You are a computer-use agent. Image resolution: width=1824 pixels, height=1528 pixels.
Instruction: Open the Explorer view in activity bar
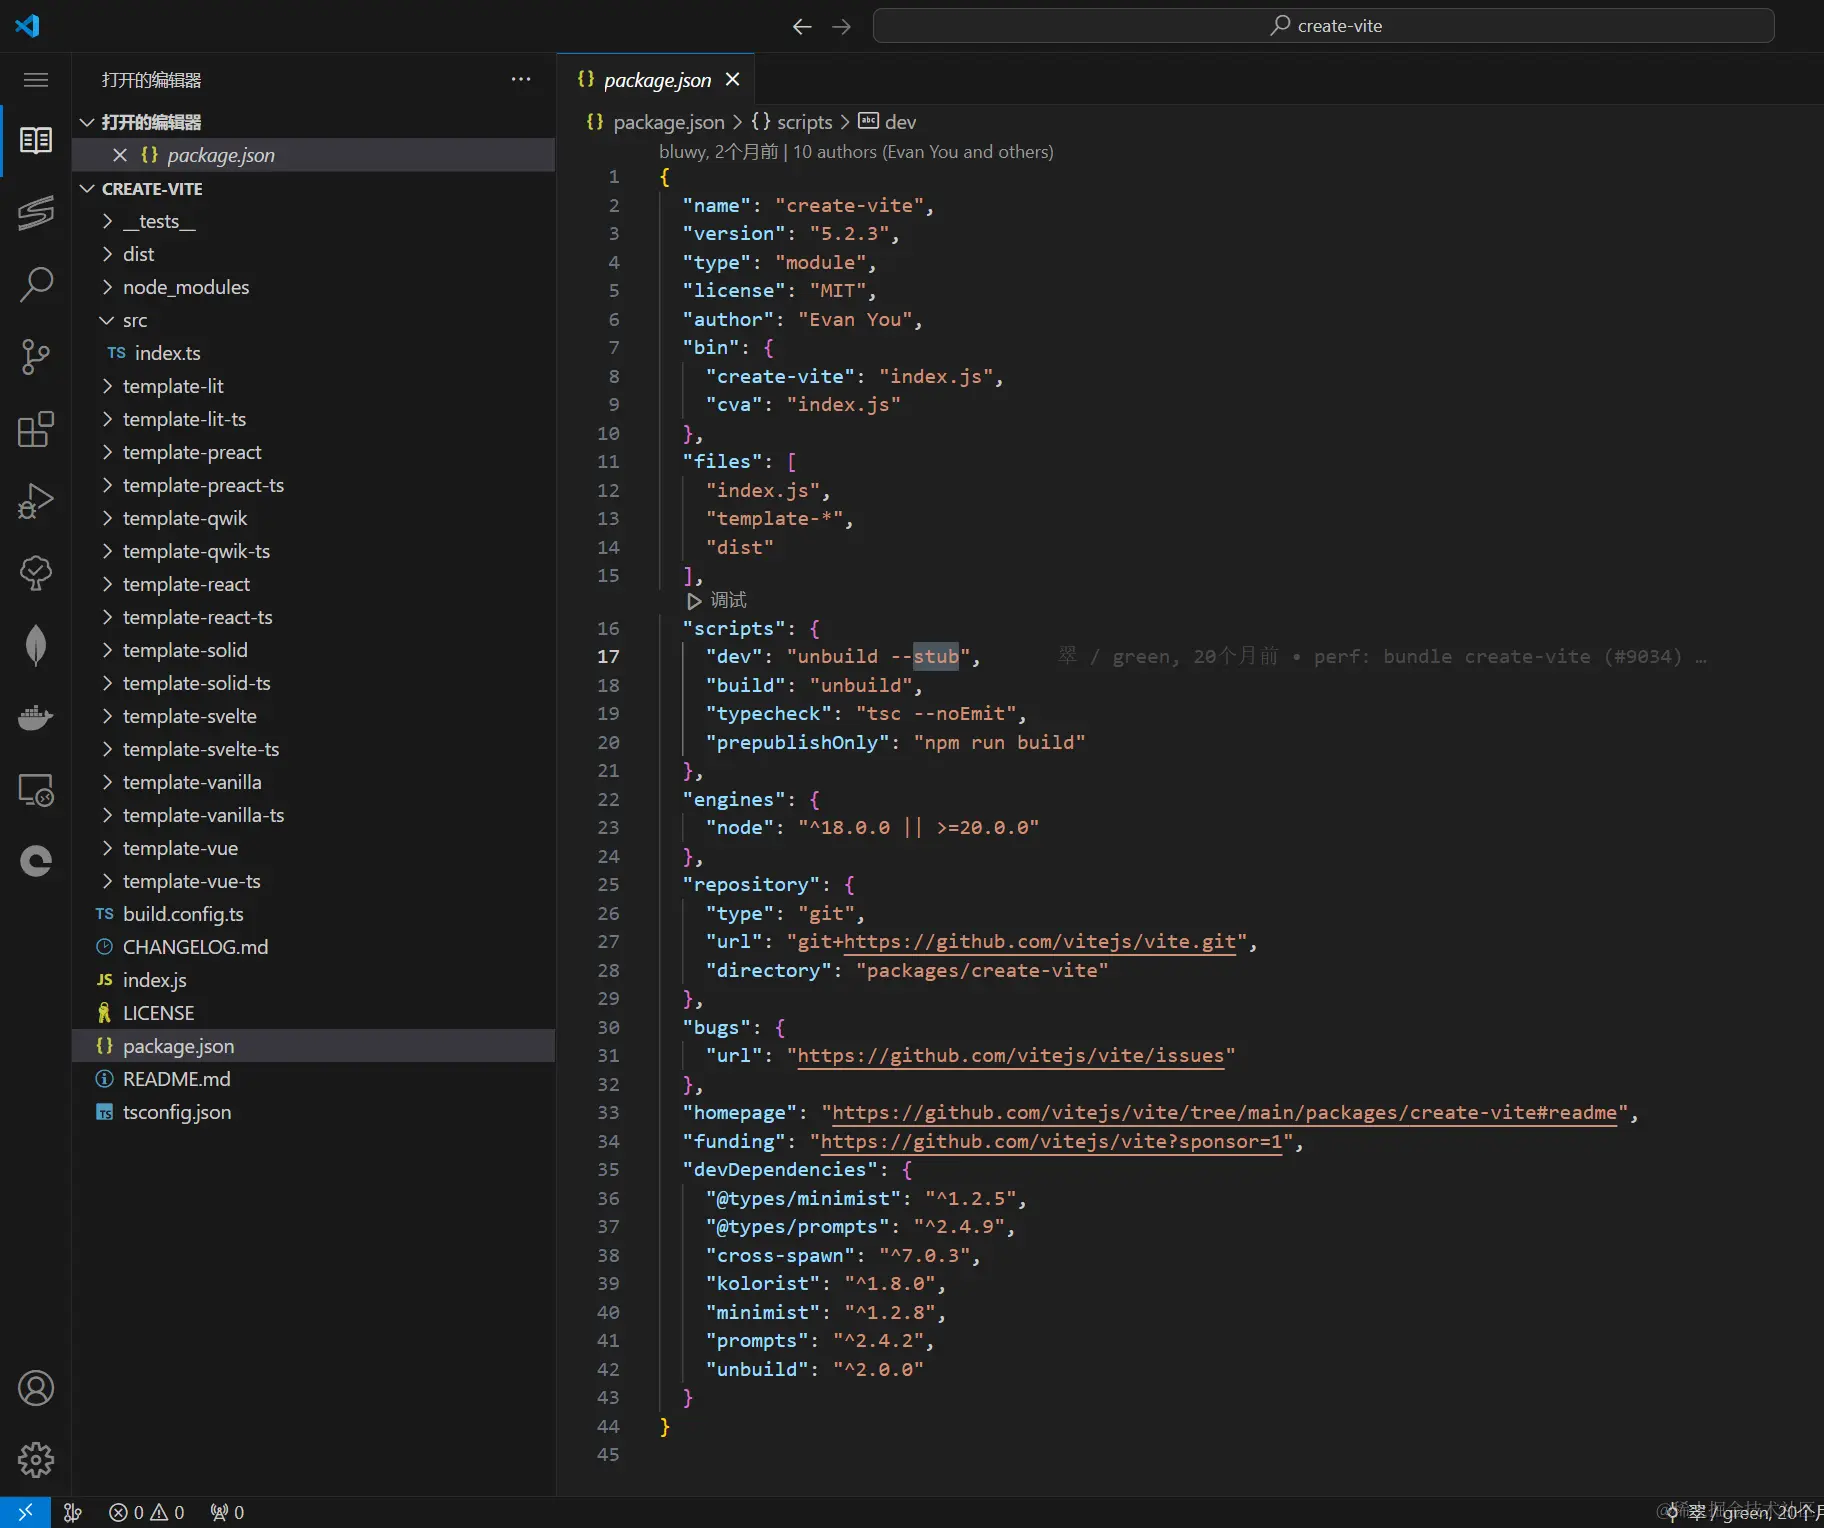(36, 140)
